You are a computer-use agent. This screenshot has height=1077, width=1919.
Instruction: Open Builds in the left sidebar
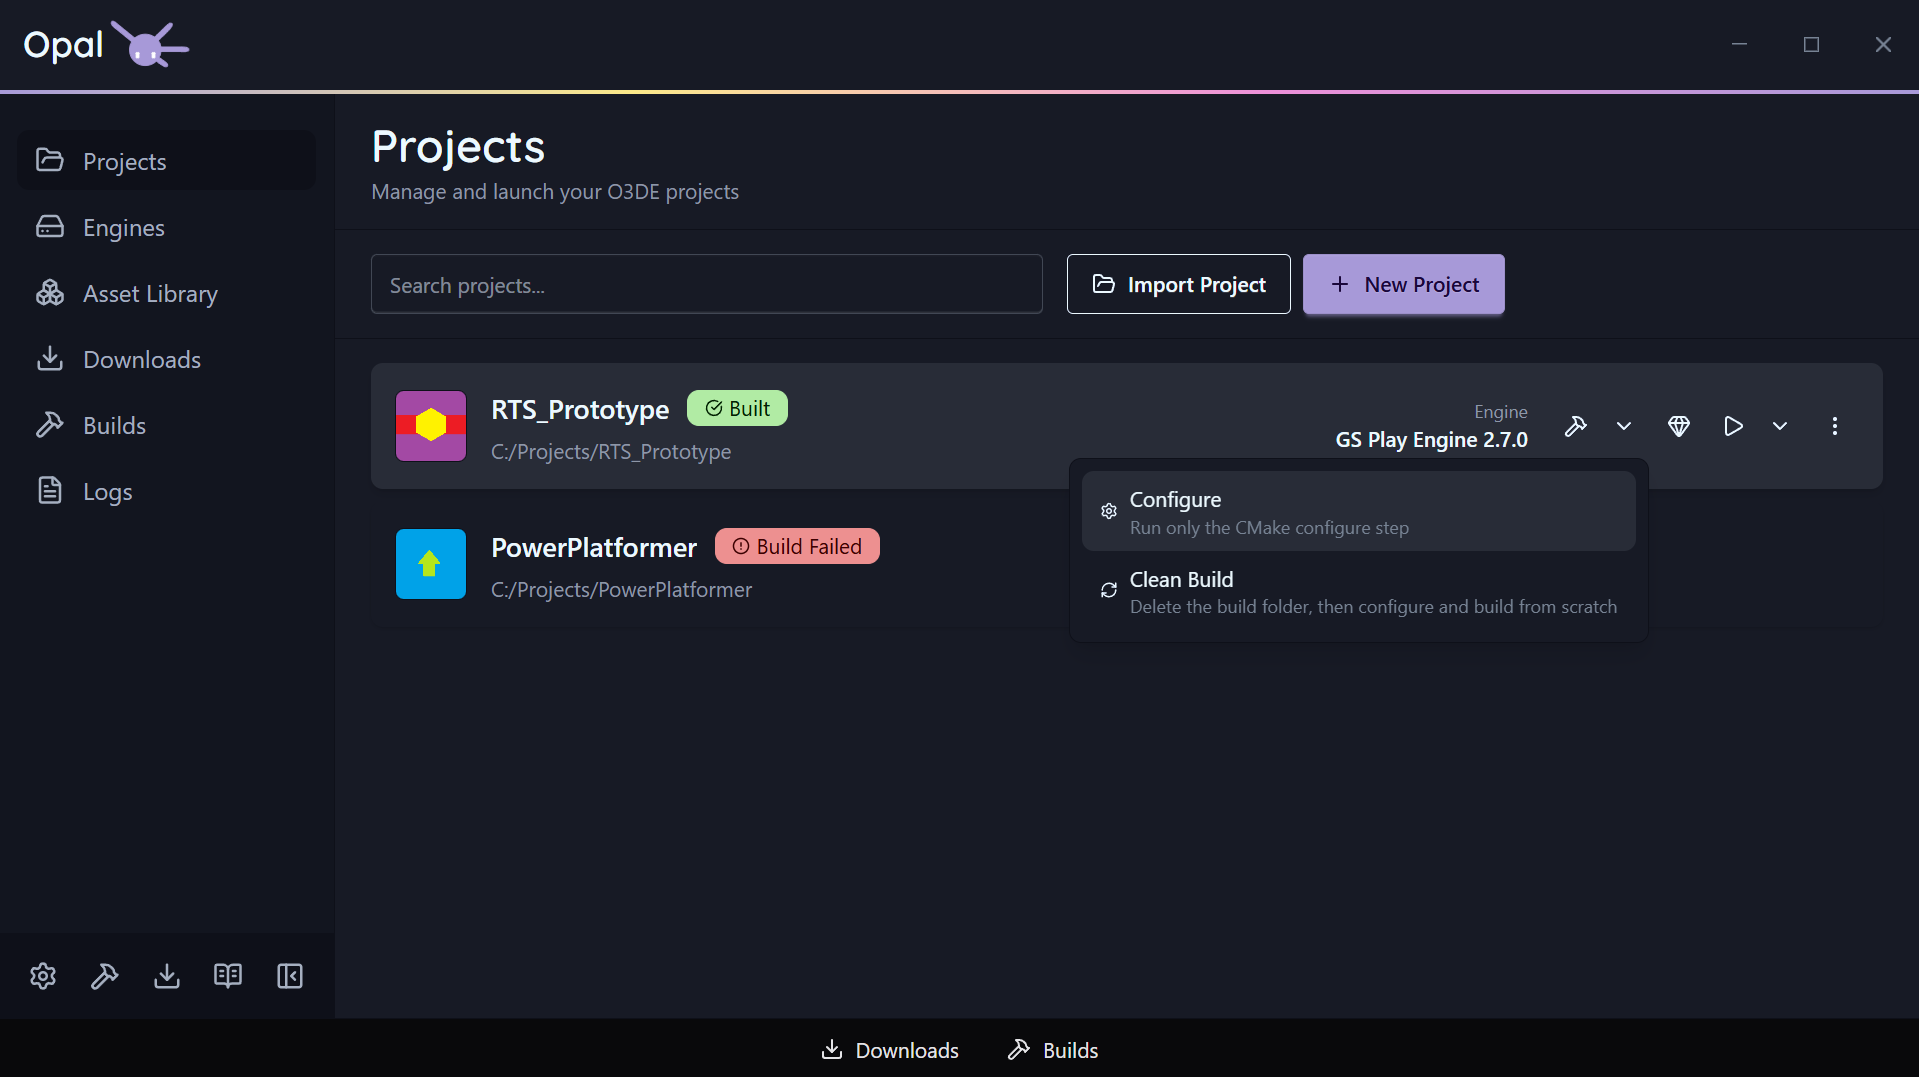click(x=166, y=425)
